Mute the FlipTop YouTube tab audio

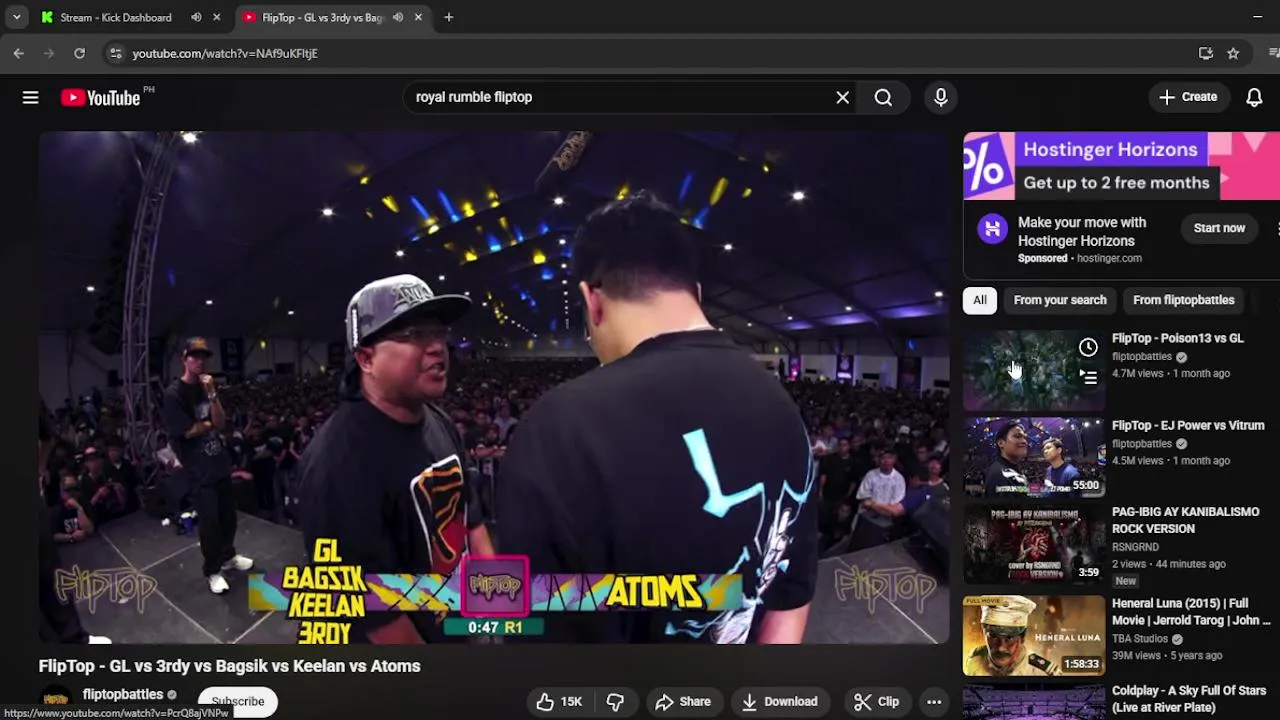[x=398, y=17]
